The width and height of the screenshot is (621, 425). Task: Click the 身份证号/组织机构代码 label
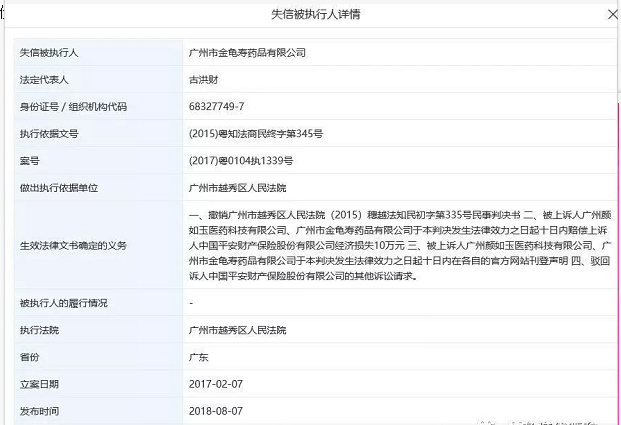click(74, 106)
